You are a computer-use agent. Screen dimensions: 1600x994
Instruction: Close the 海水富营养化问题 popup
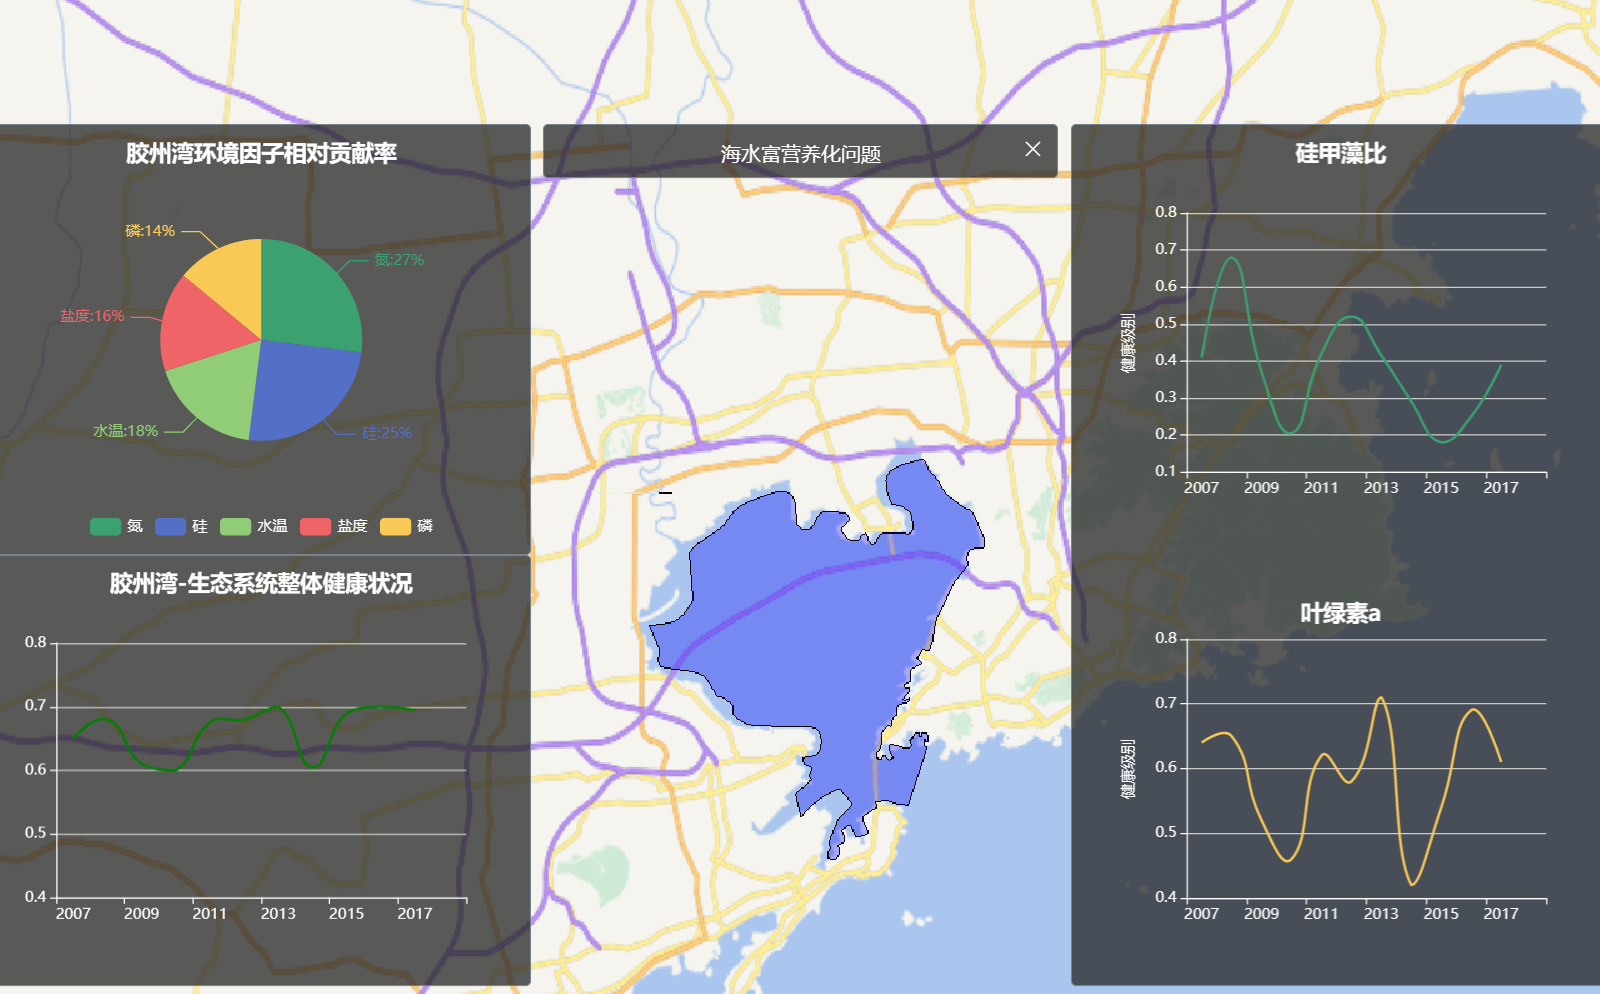[1033, 149]
